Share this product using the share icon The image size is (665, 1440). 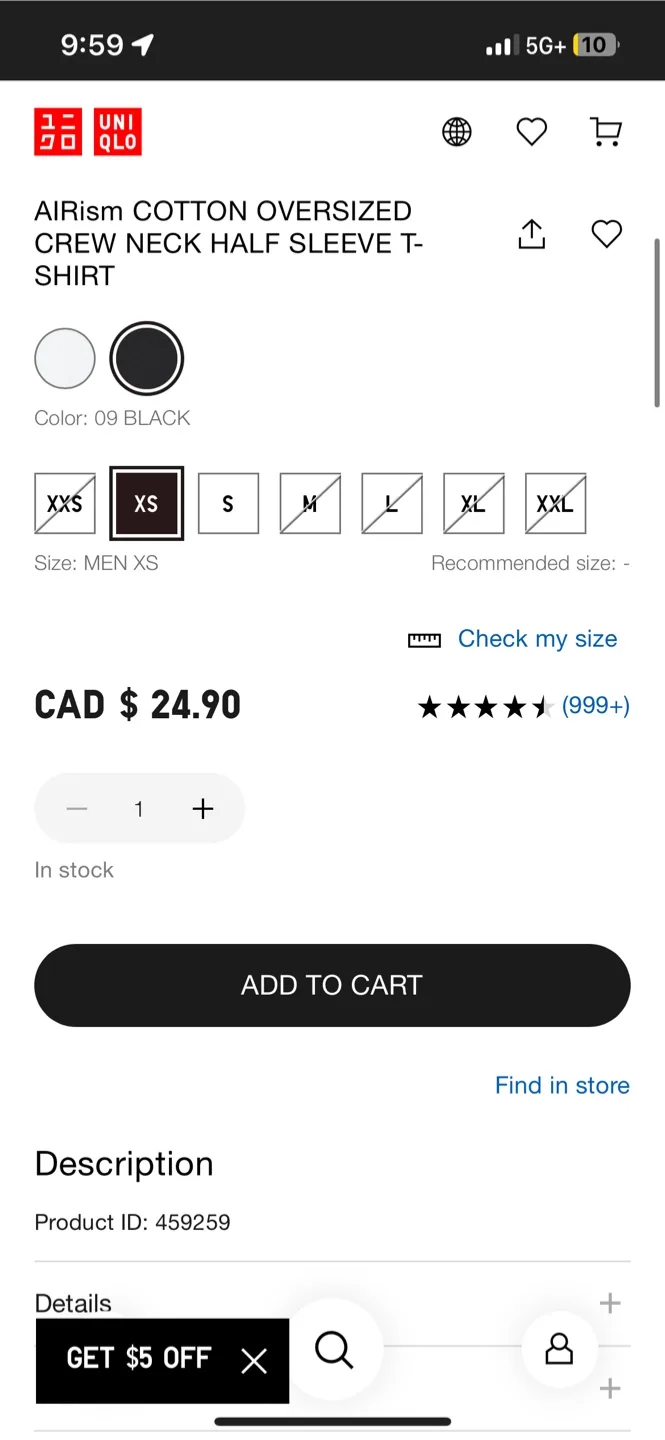531,234
